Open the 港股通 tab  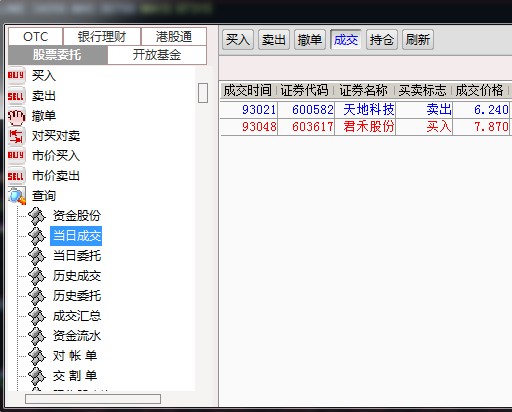pyautogui.click(x=174, y=36)
